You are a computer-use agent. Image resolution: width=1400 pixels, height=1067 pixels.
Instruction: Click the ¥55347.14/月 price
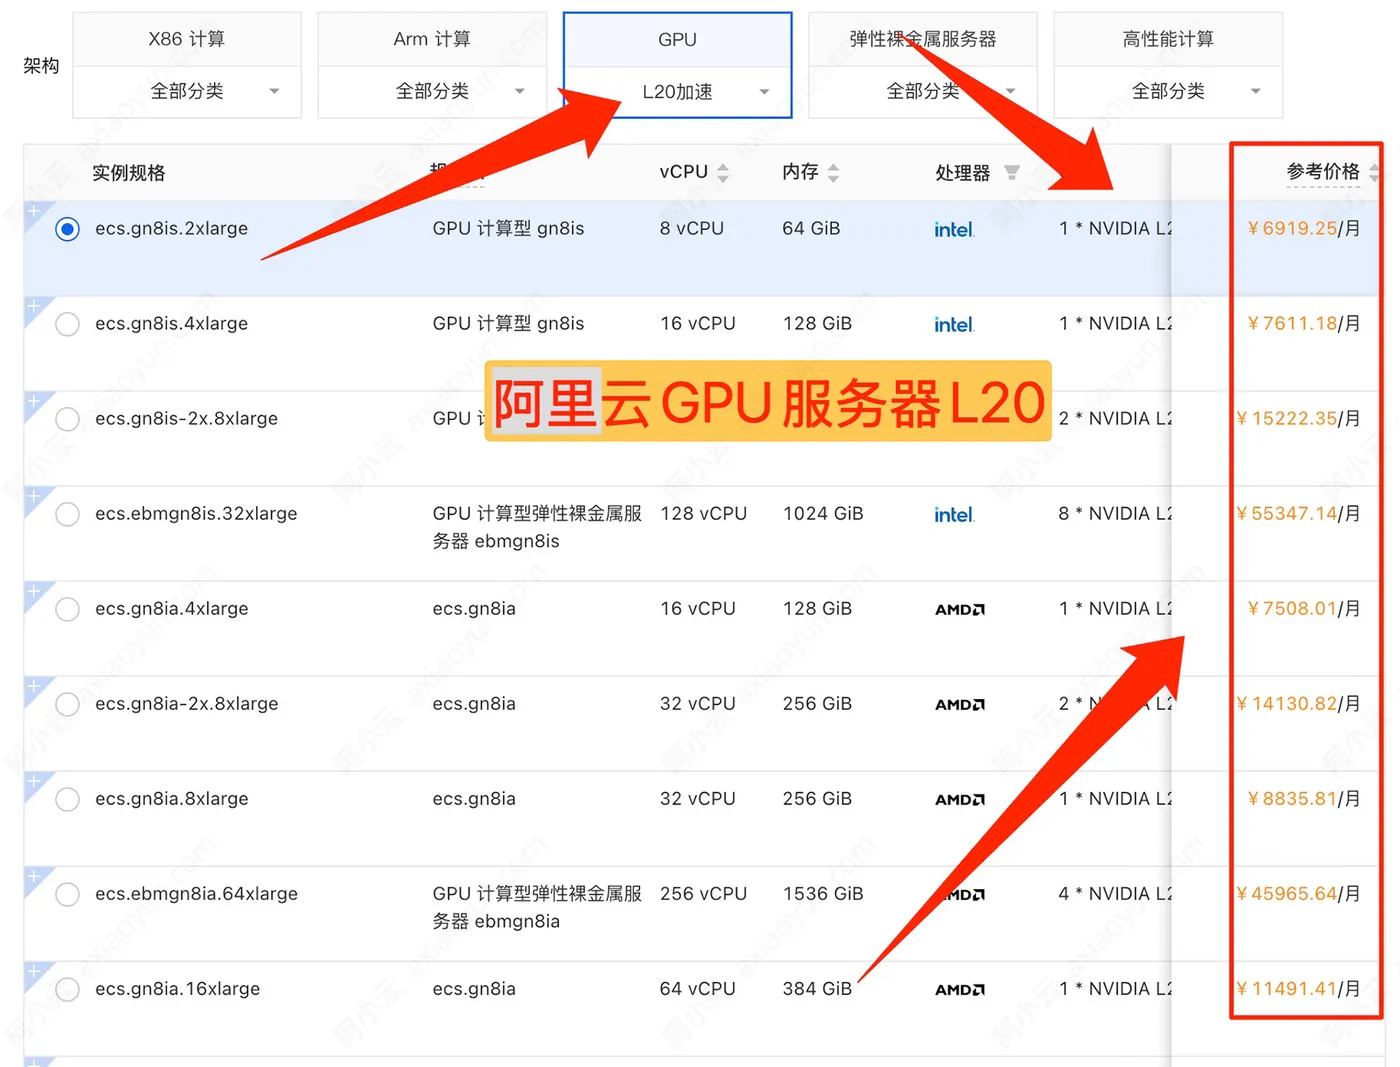click(x=1298, y=514)
